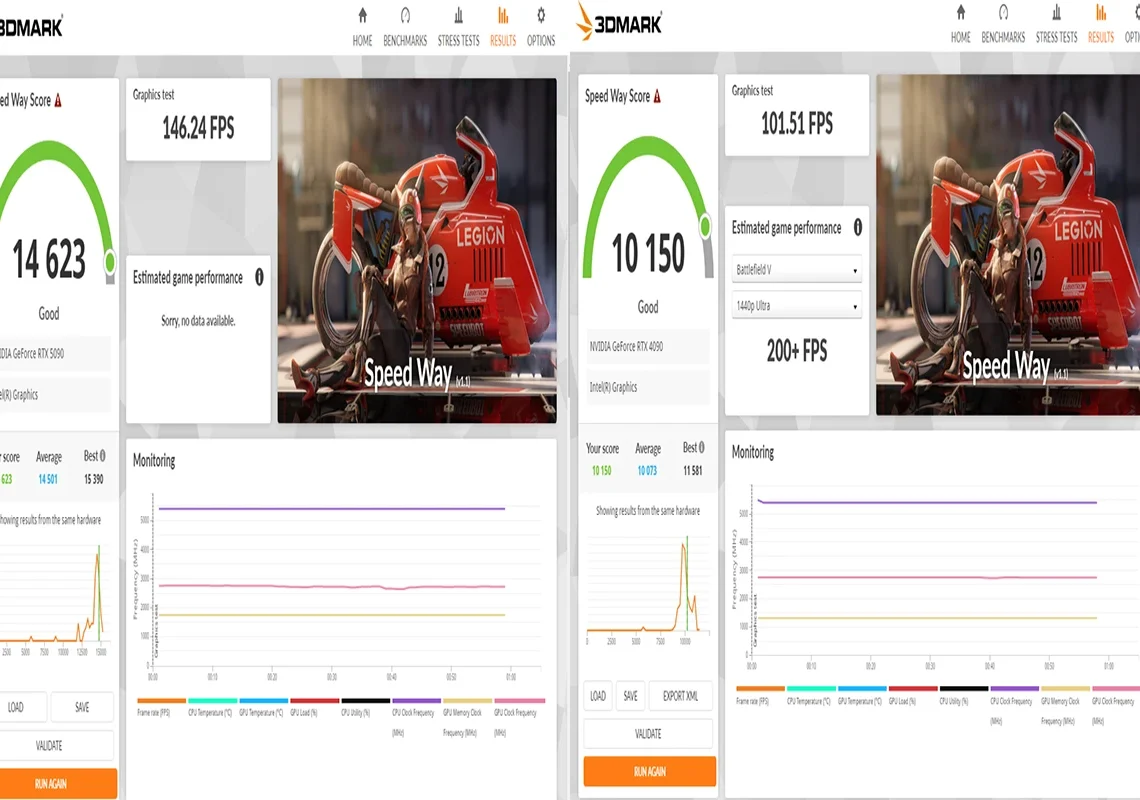Toggle CPU Utility (%) legend in right monitoring chart
1140x800 pixels.
pos(963,696)
